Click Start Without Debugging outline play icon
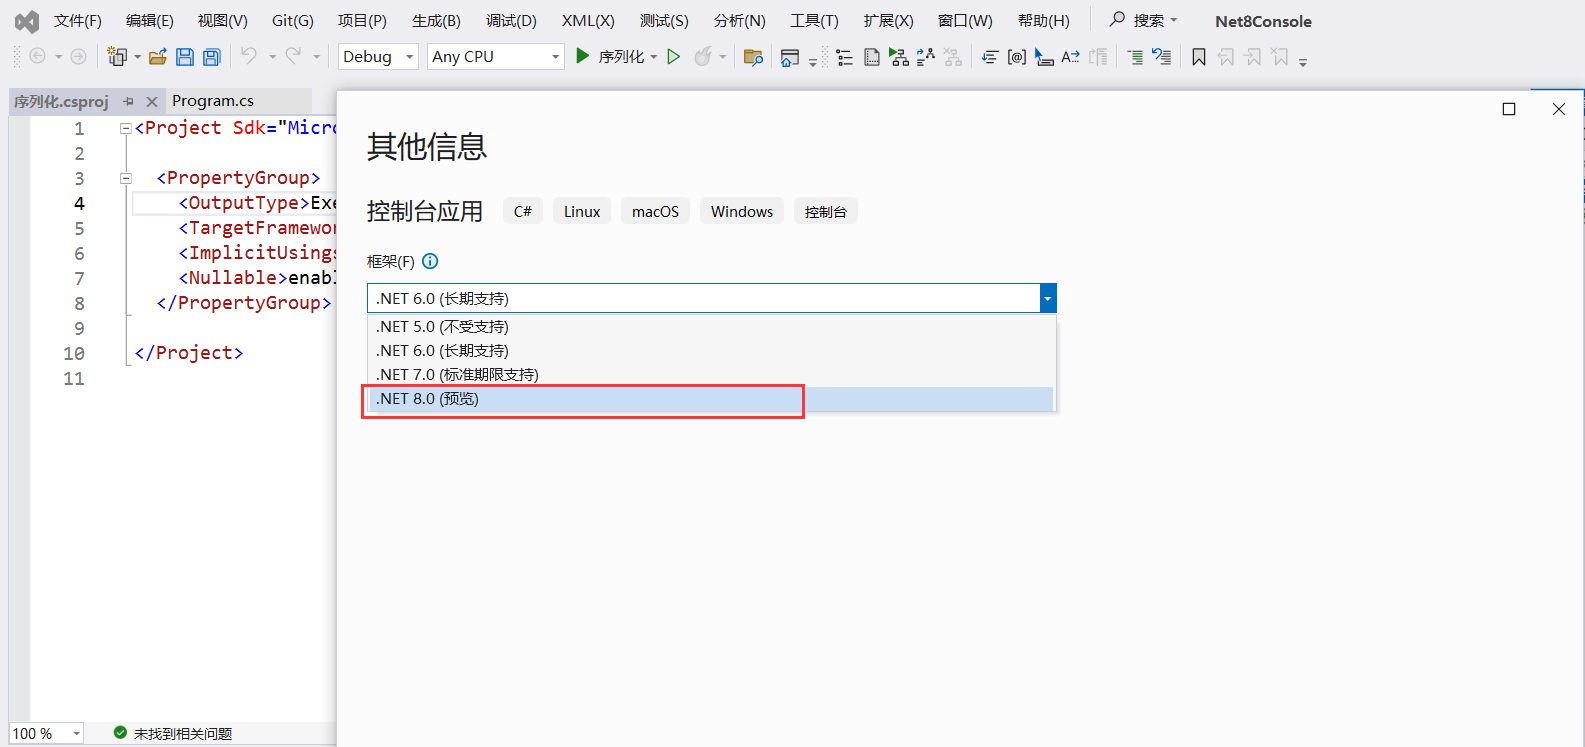This screenshot has width=1585, height=747. pos(674,57)
